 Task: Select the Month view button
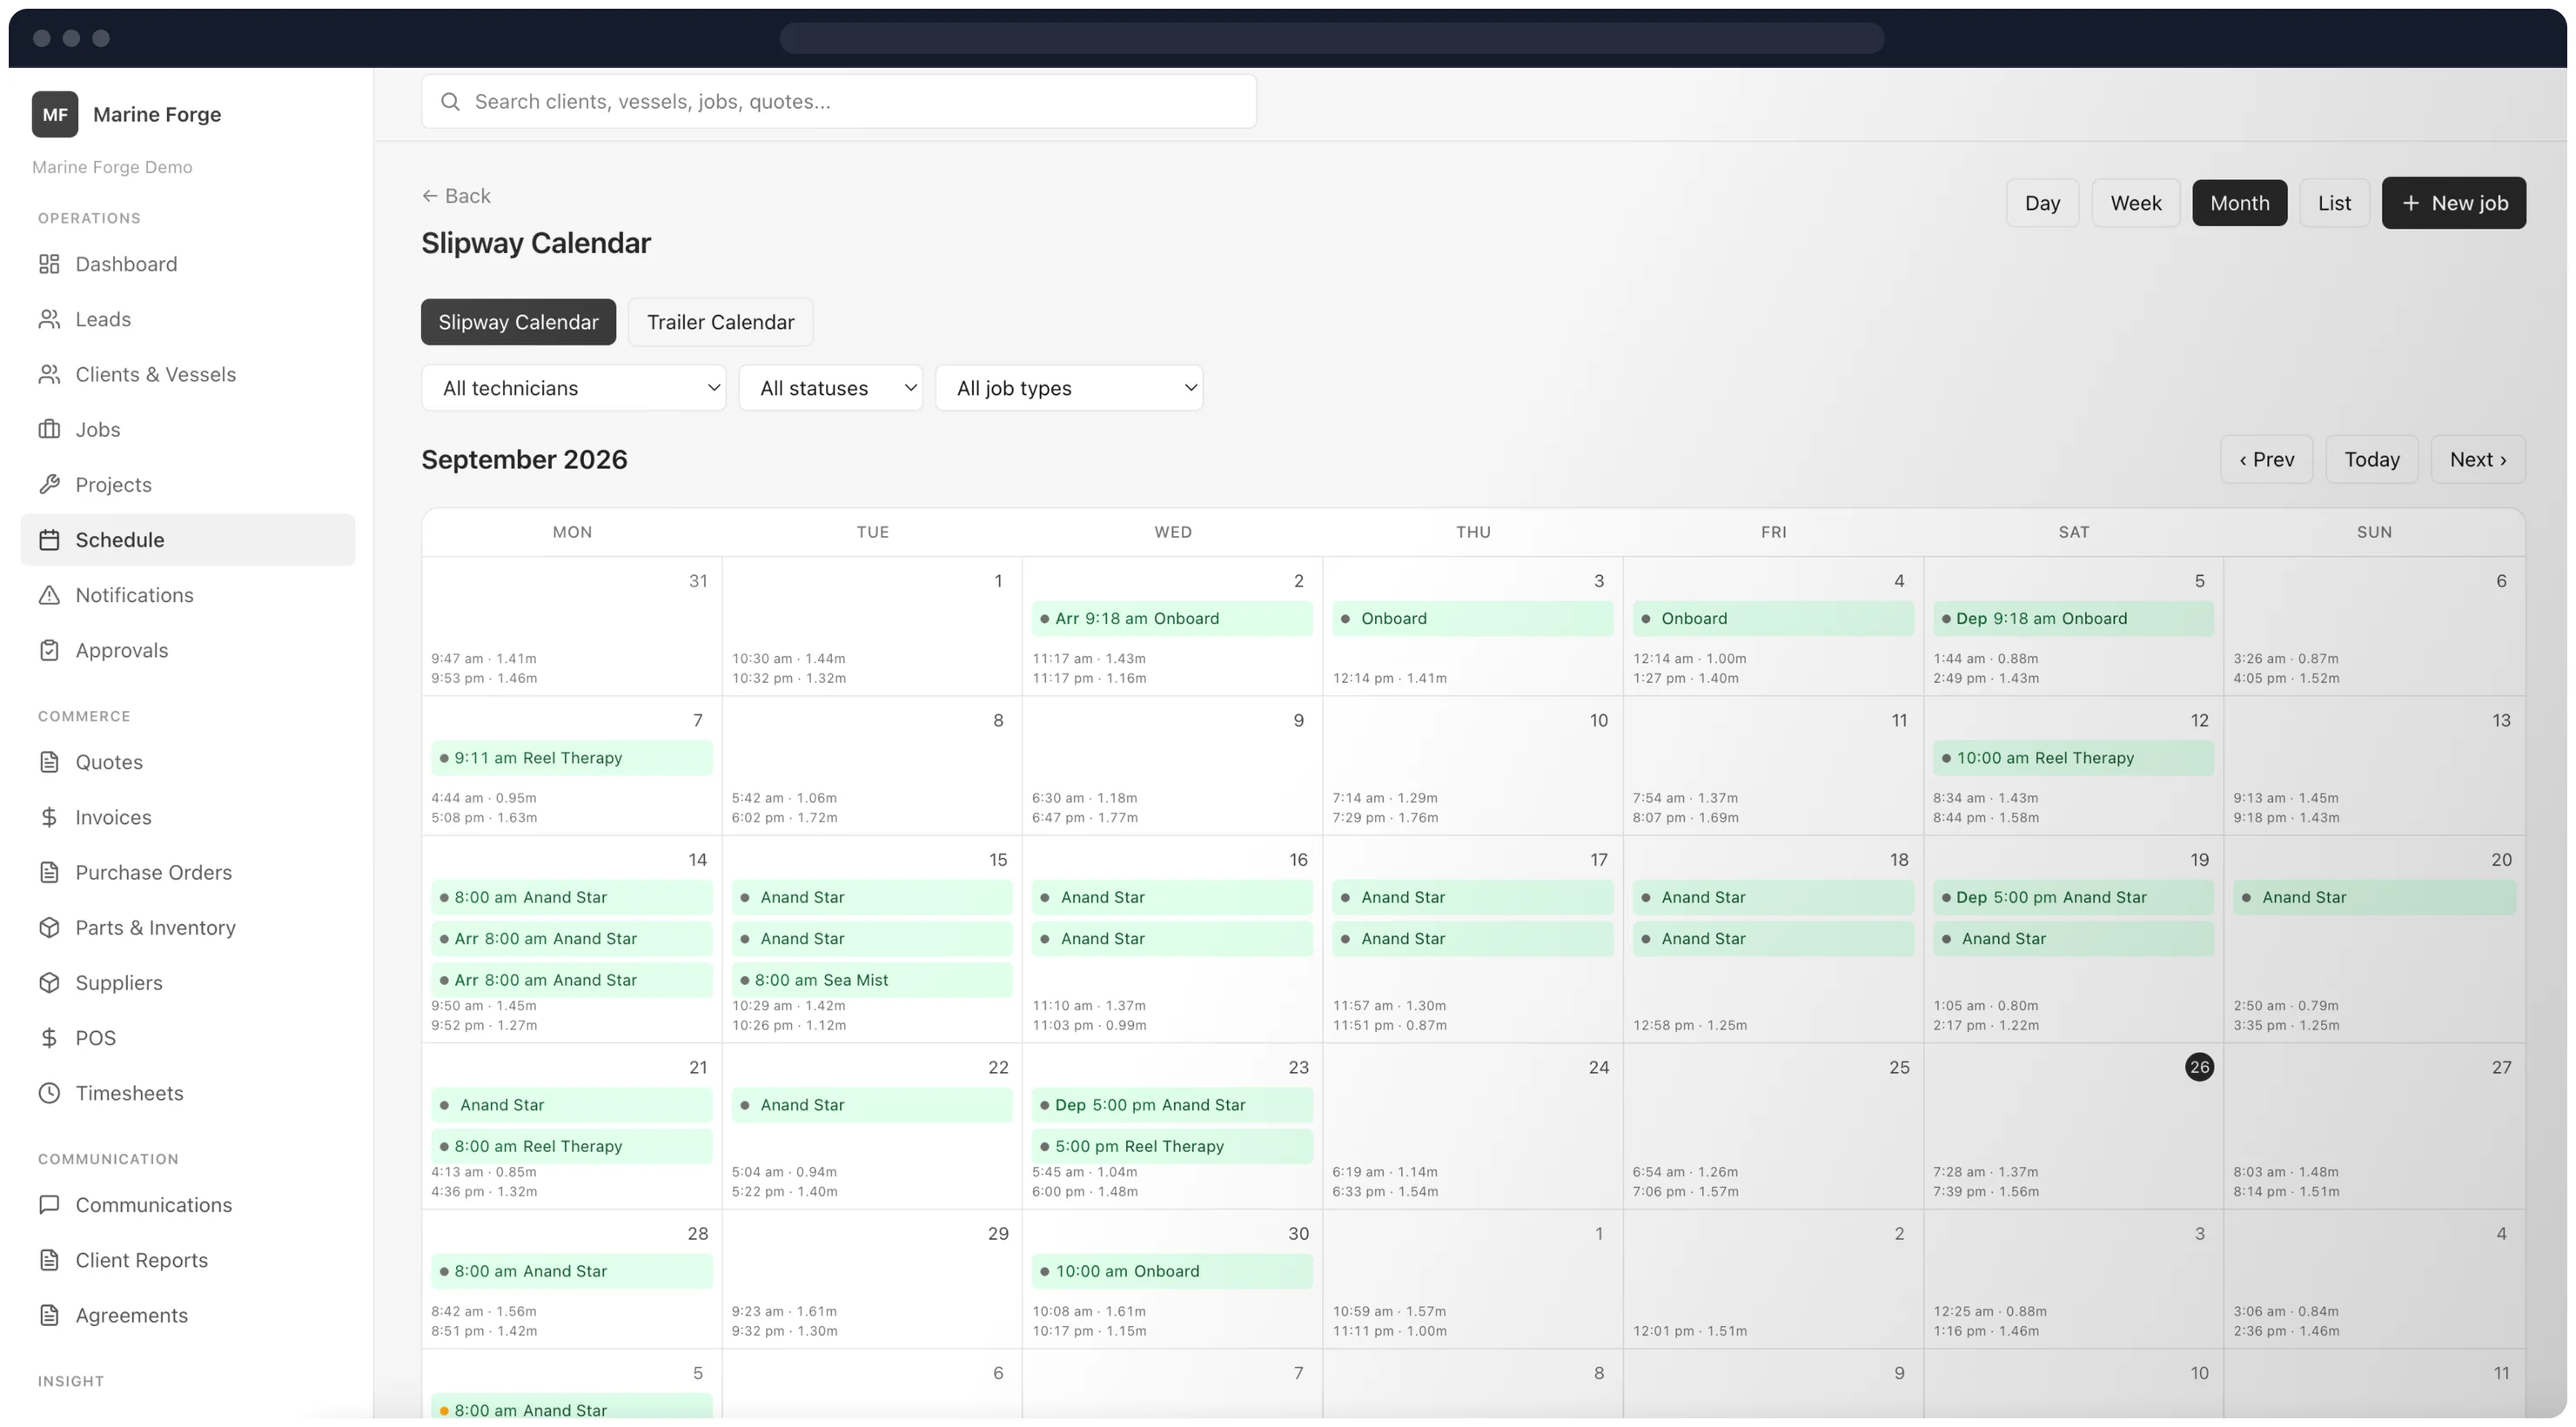pos(2239,203)
